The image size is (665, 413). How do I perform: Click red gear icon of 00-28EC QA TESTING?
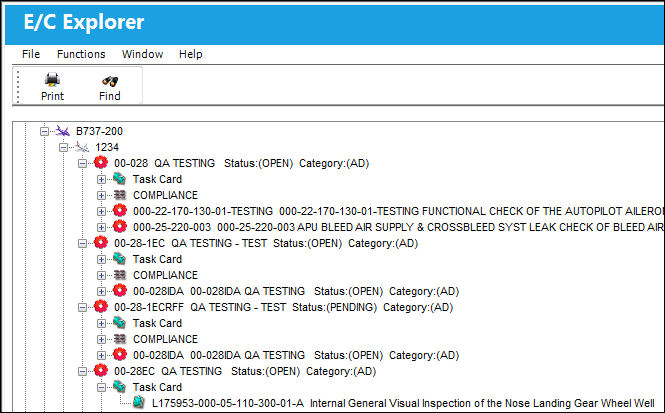pyautogui.click(x=101, y=370)
